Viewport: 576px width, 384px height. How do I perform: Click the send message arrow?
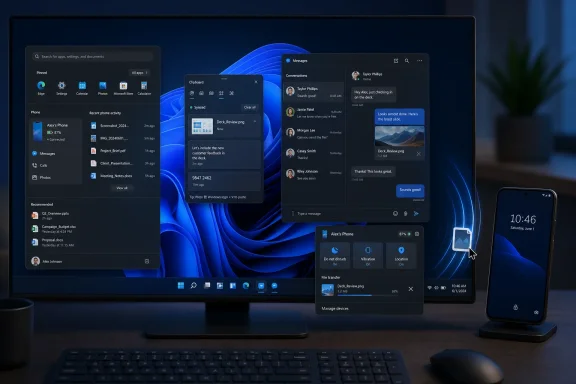click(416, 213)
